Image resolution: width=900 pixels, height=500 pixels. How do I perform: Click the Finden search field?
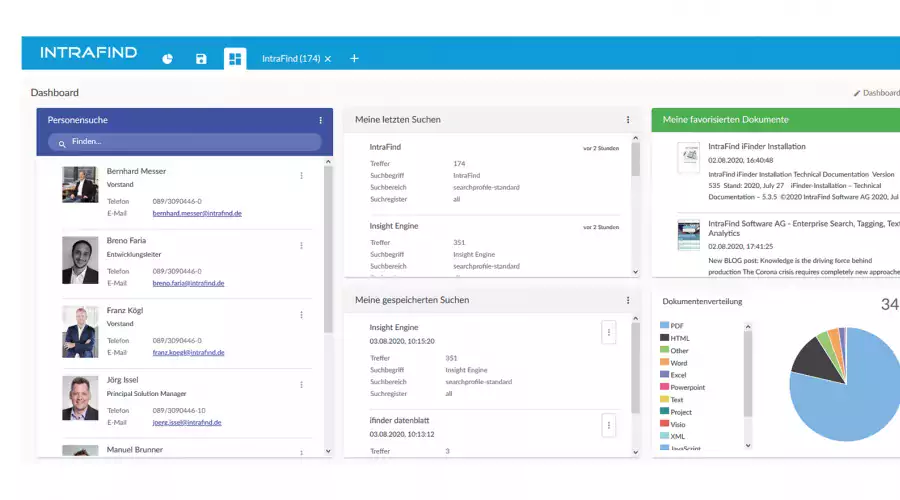[x=184, y=142]
